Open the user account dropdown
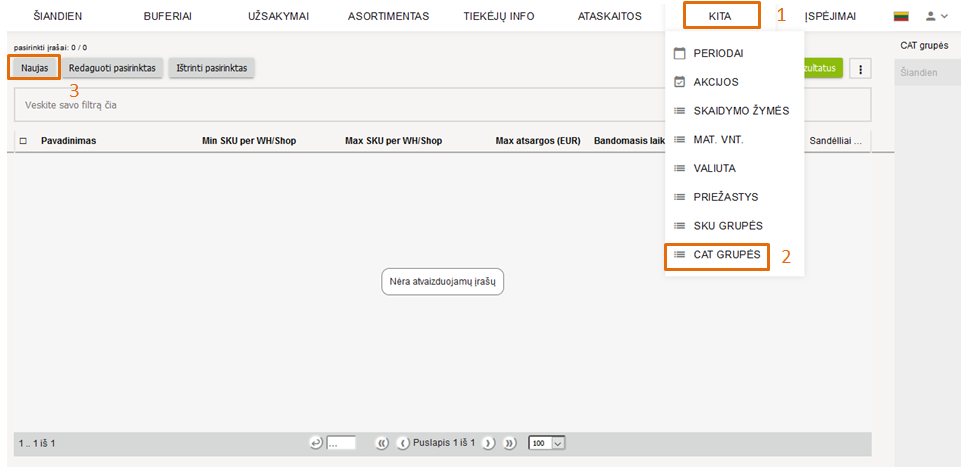Viewport: 961px width, 470px height. pyautogui.click(x=936, y=16)
